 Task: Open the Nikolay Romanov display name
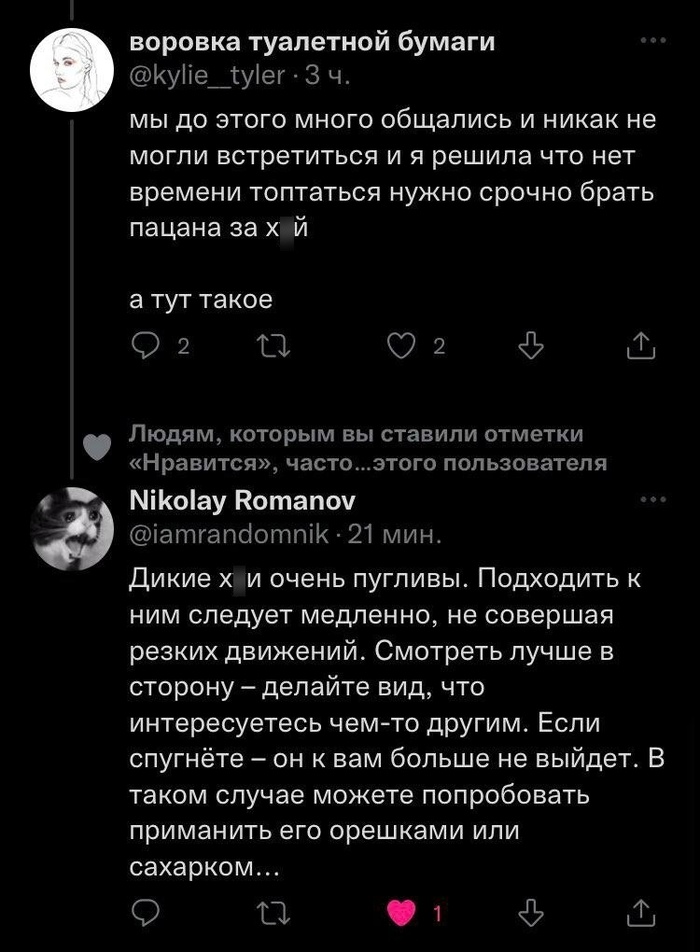[x=242, y=499]
